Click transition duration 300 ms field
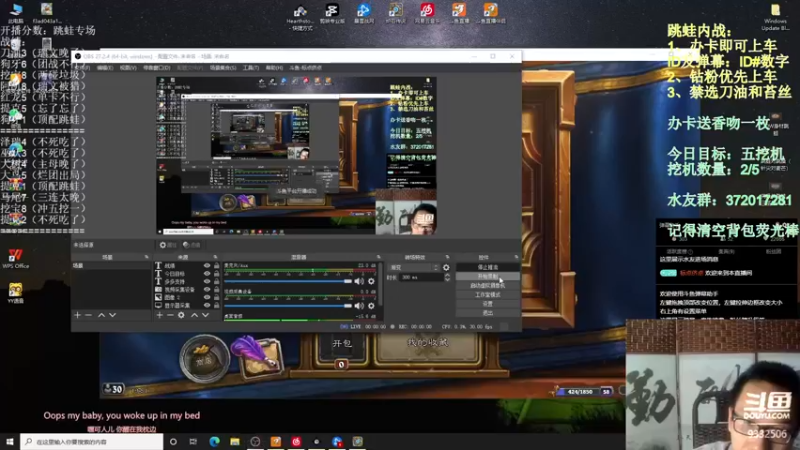The width and height of the screenshot is (800, 450). (x=421, y=278)
